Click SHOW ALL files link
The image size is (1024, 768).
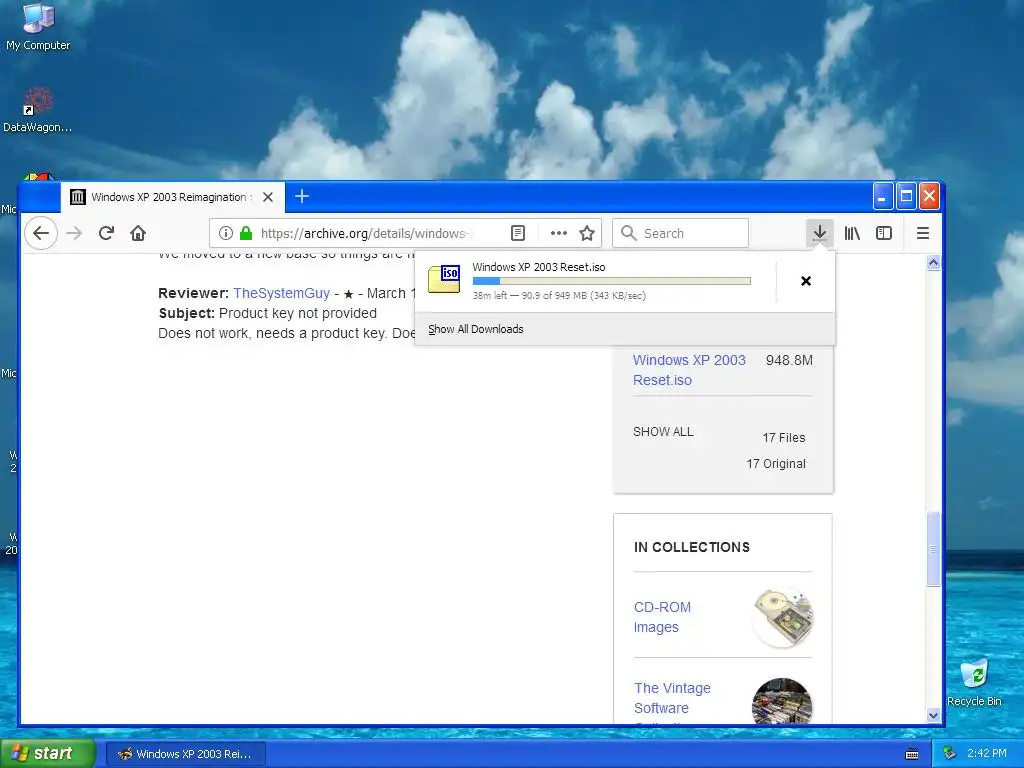(x=663, y=432)
